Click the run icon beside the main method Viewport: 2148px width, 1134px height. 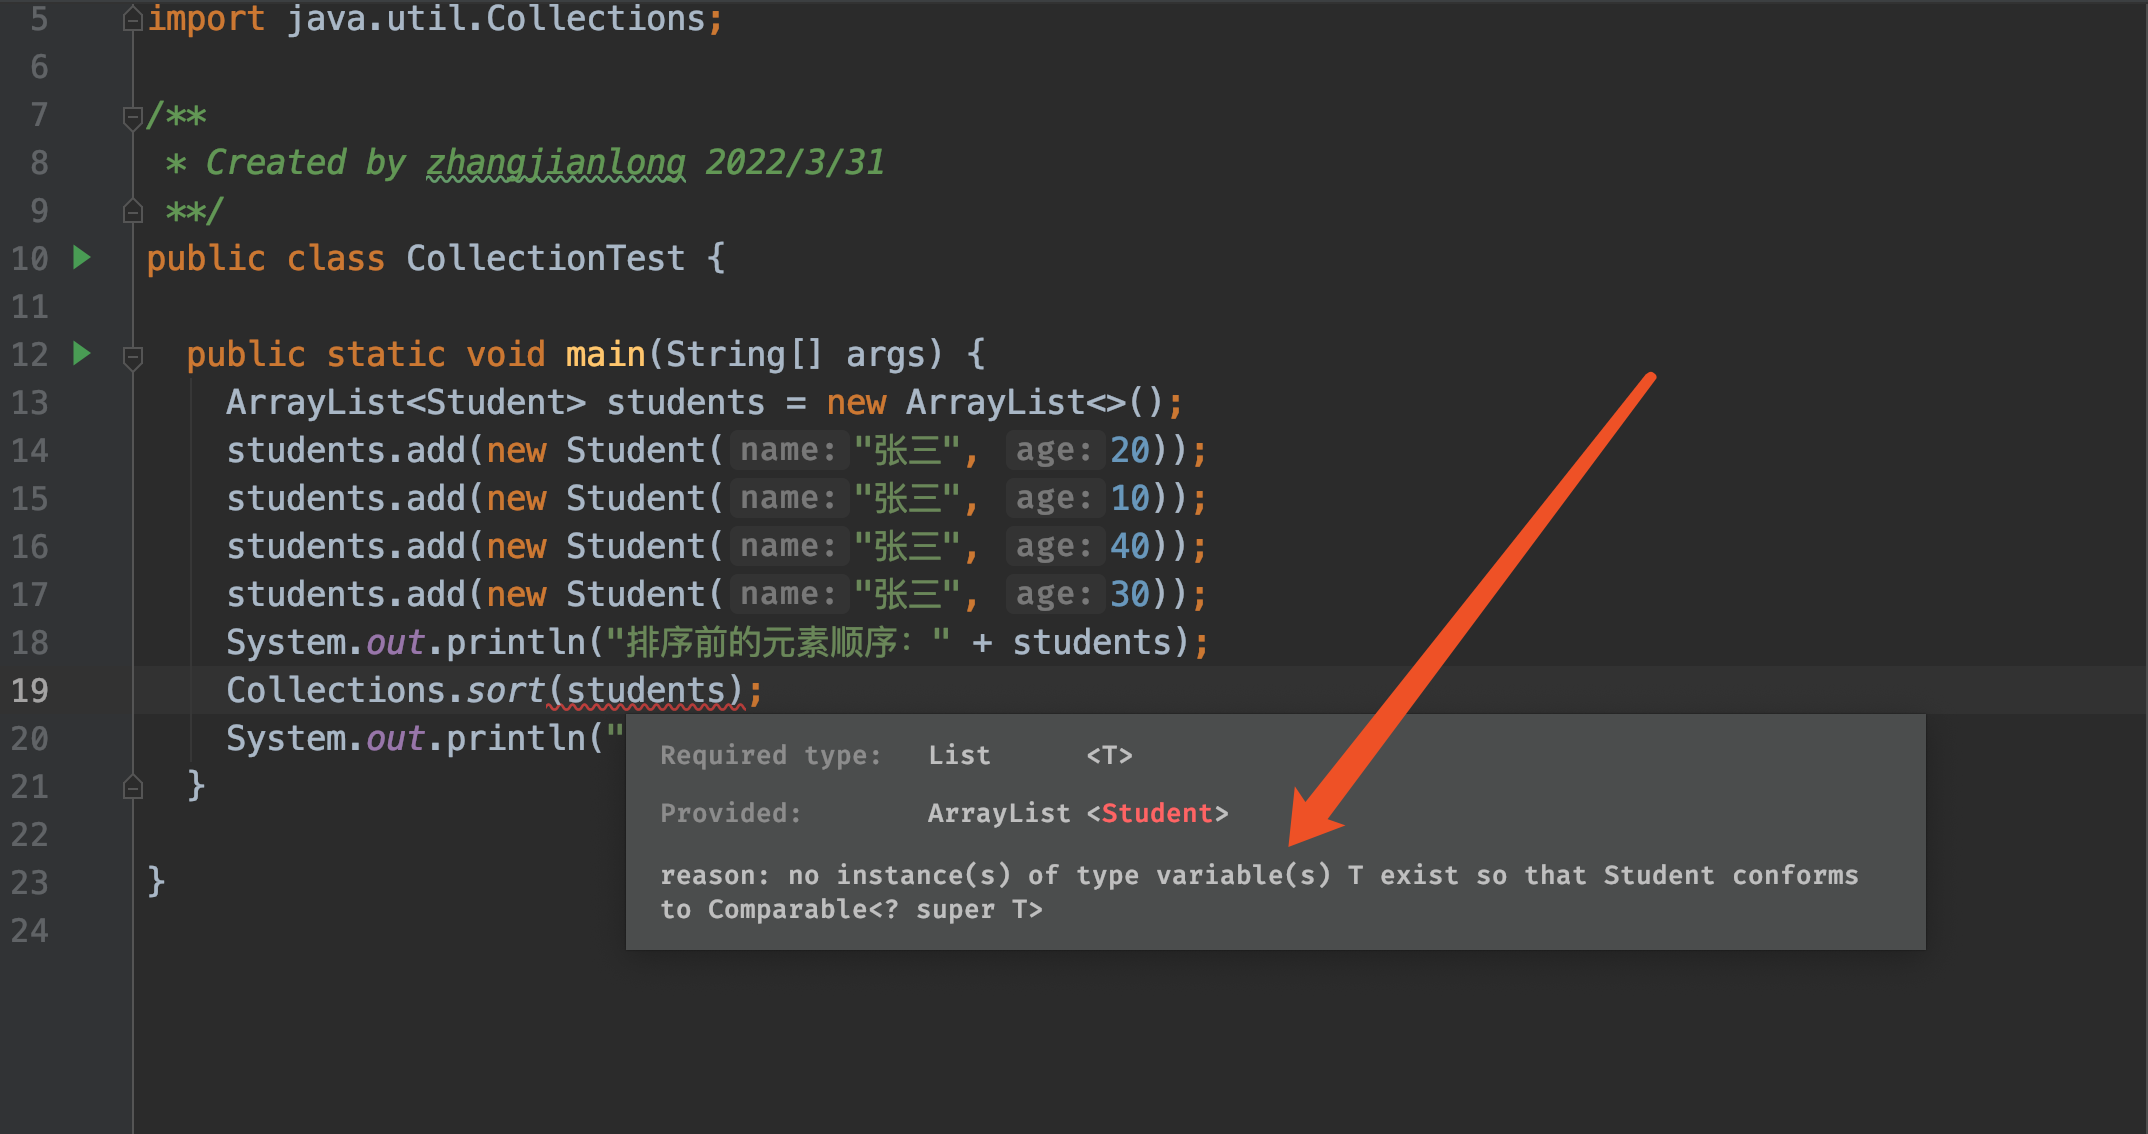point(82,353)
